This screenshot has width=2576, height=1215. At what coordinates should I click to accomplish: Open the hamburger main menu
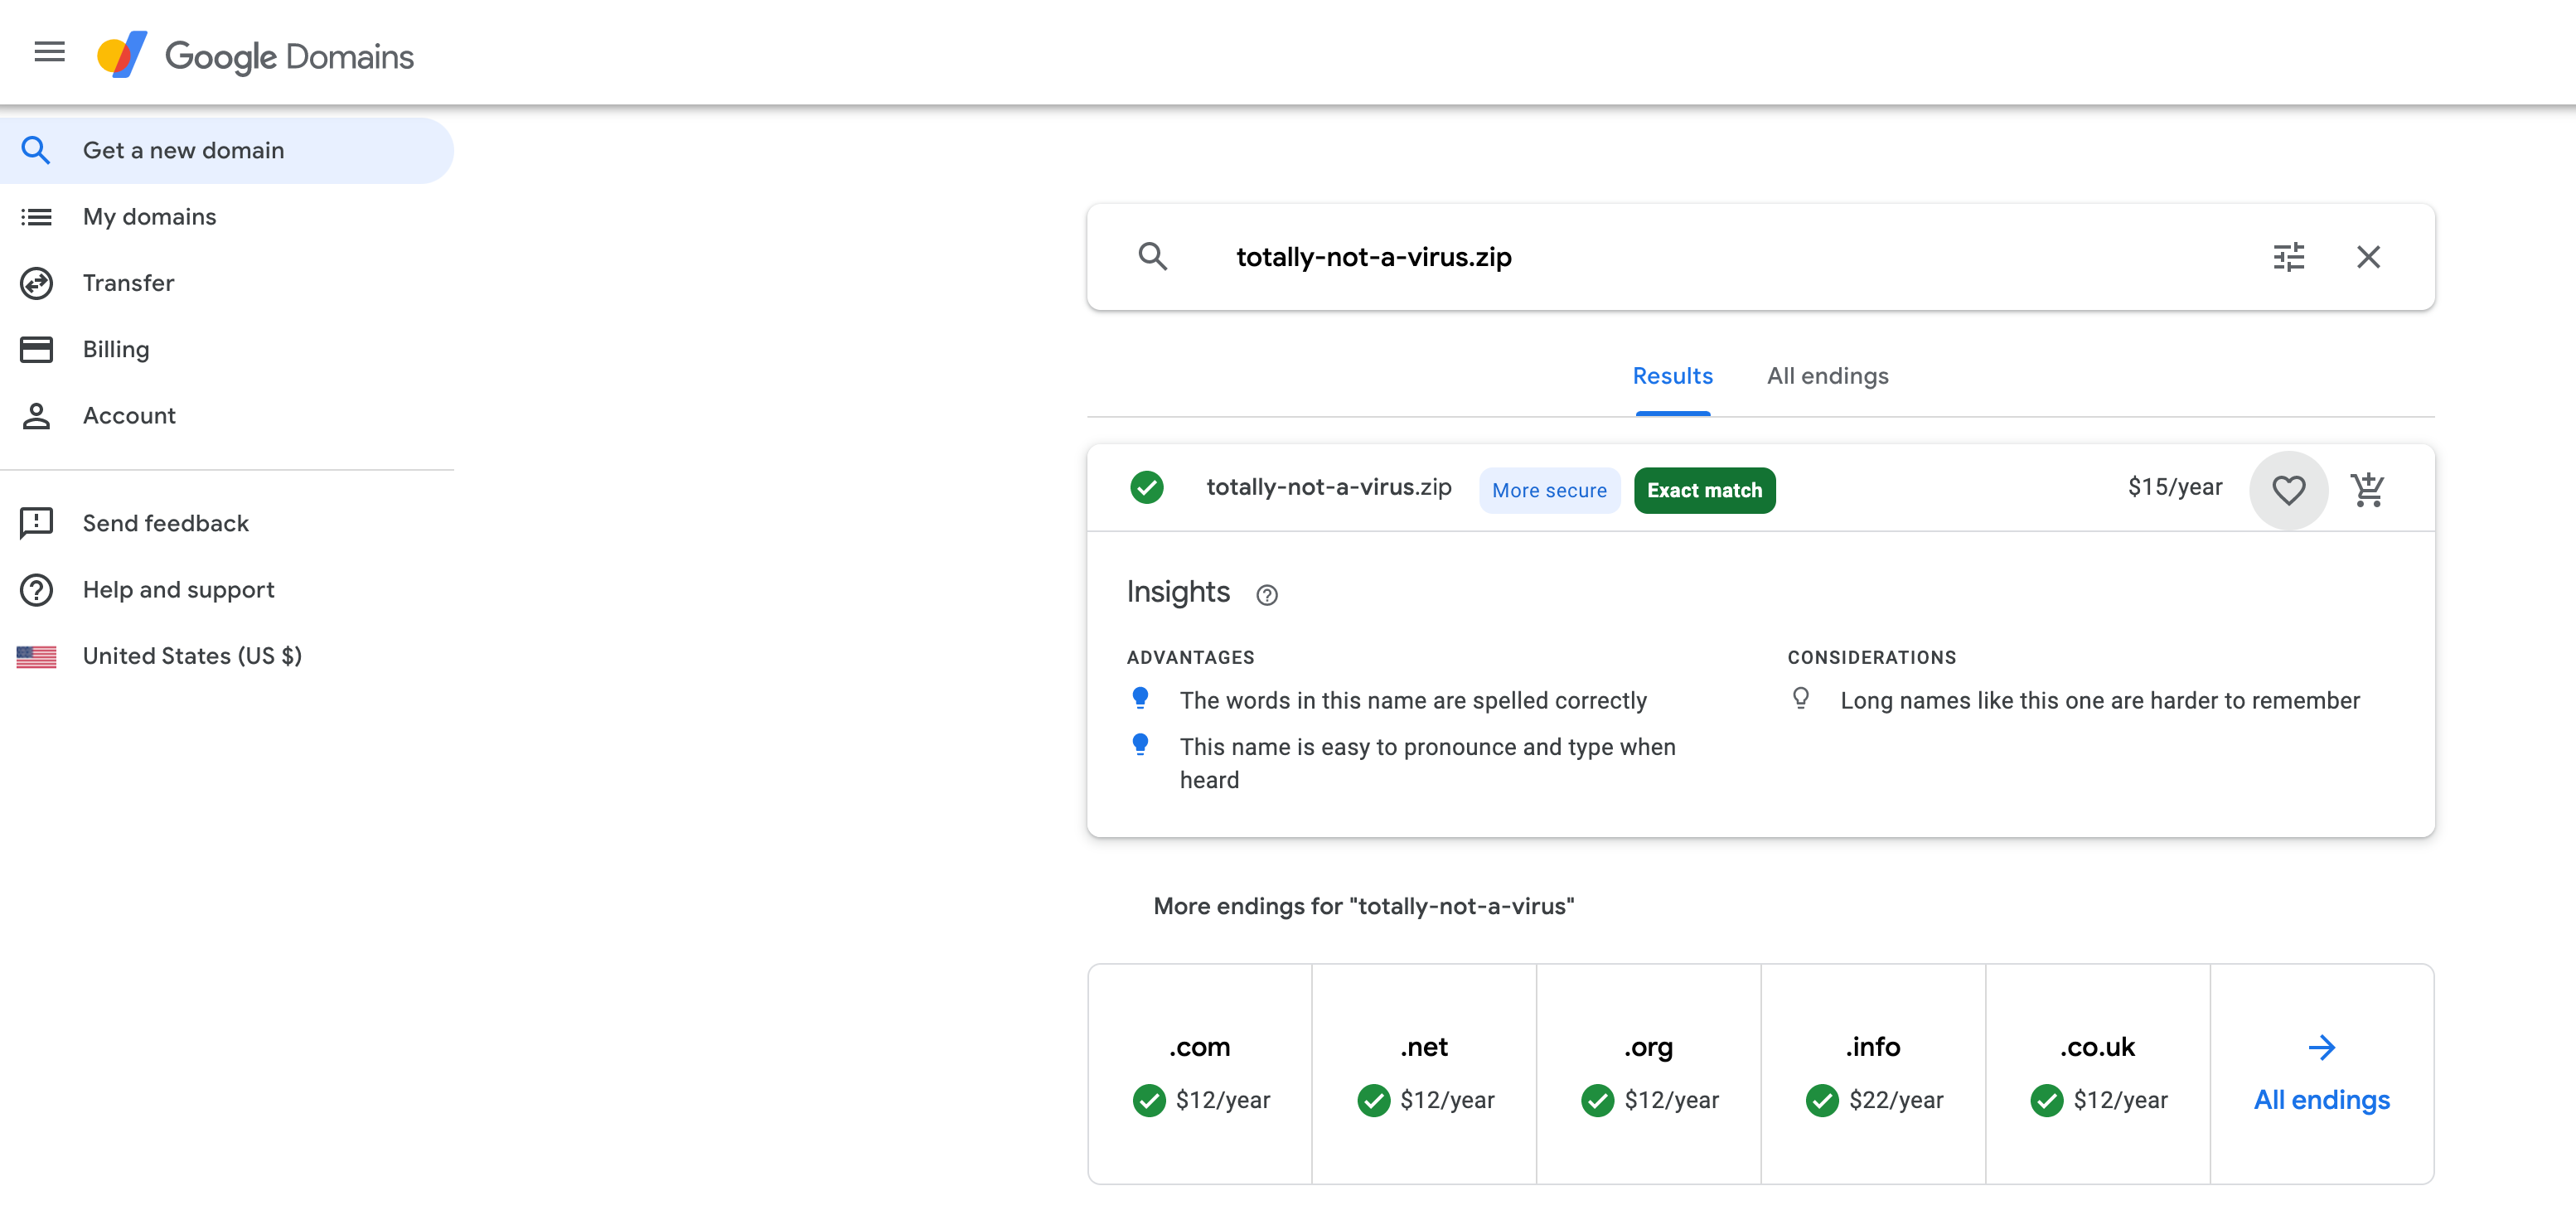[49, 52]
